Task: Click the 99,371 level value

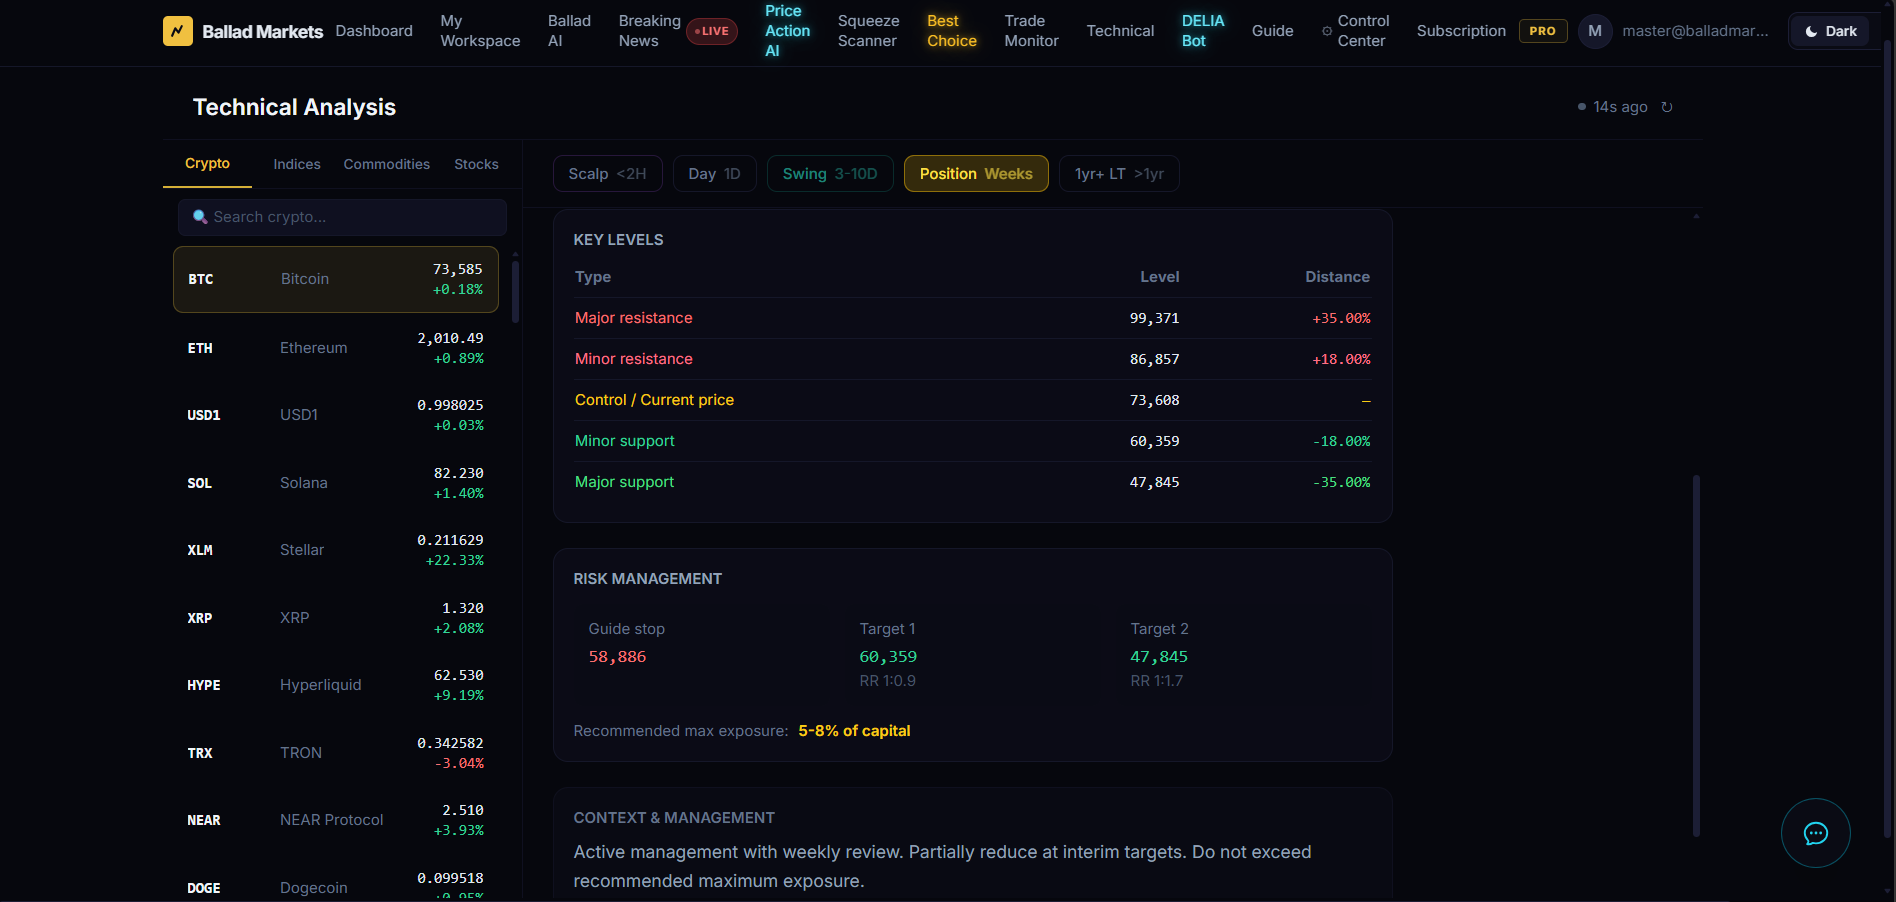Action: pyautogui.click(x=1154, y=318)
